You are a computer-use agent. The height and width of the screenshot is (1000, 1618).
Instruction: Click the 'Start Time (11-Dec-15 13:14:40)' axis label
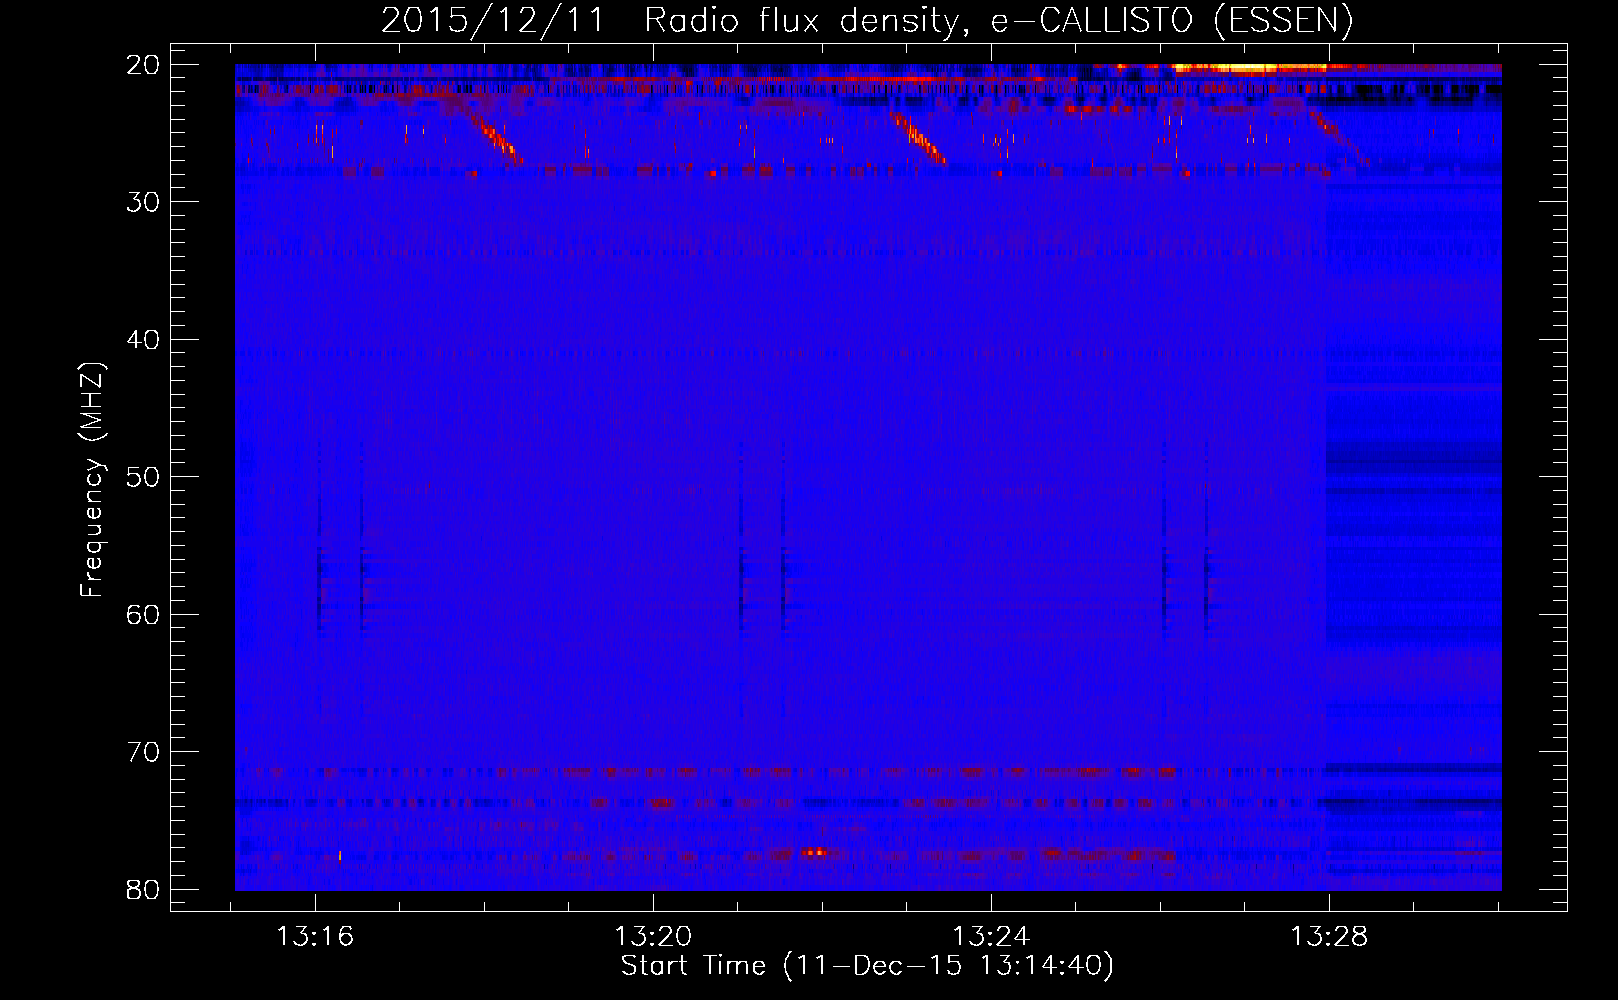tap(867, 966)
